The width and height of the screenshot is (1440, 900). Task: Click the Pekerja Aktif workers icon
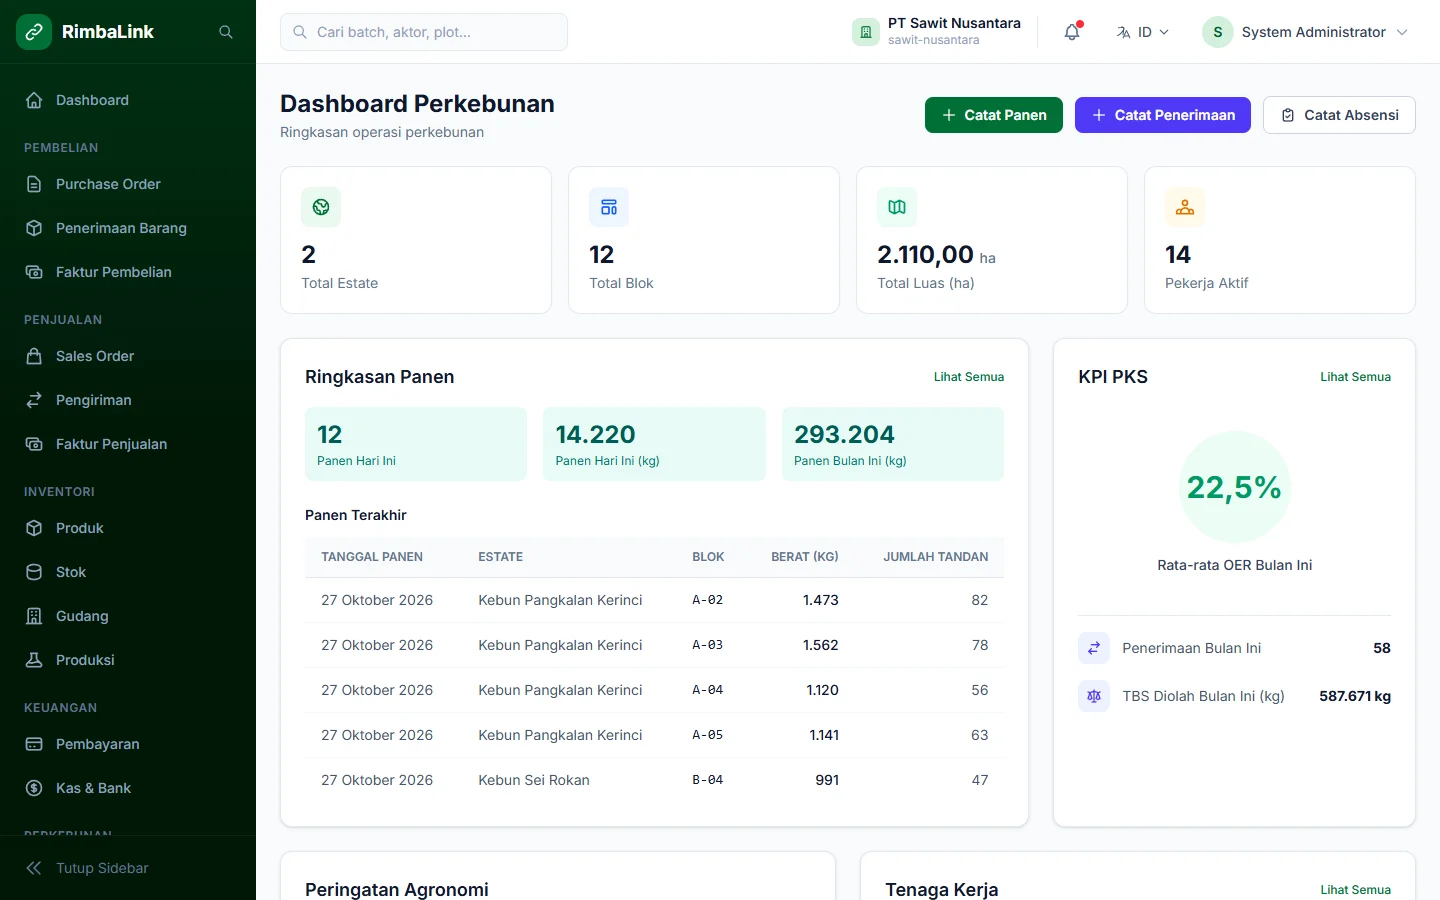(1185, 207)
